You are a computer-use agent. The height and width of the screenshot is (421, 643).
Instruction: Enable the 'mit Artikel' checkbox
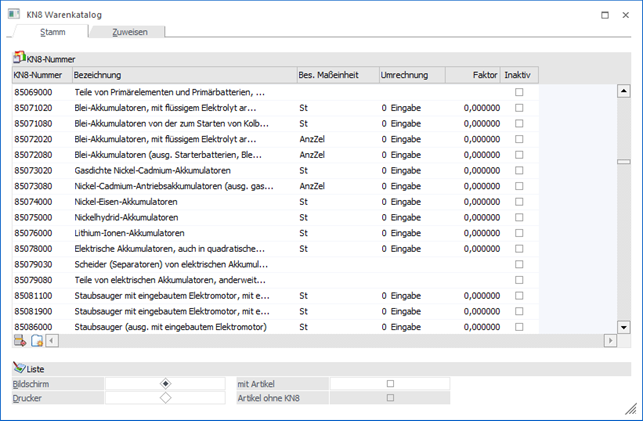(x=390, y=383)
